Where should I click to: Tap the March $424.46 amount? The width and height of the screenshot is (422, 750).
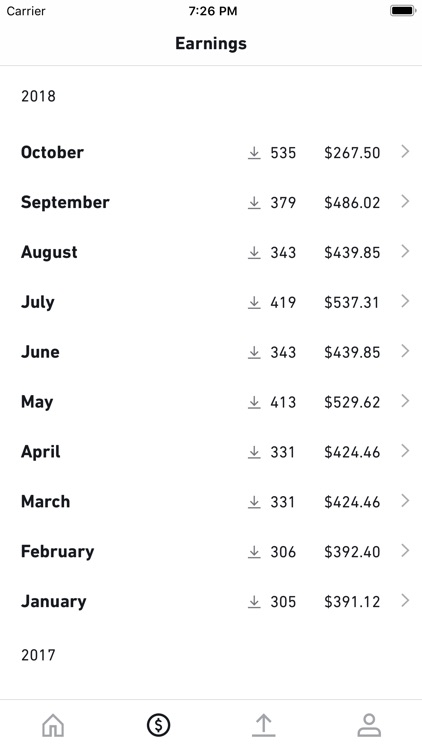pos(352,502)
